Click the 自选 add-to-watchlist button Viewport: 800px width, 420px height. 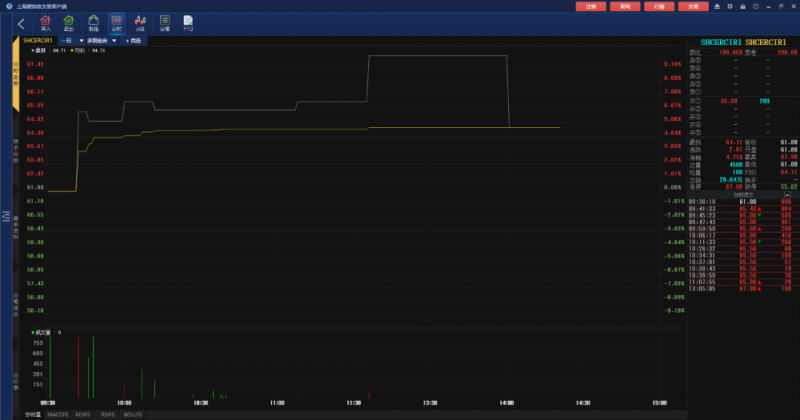coord(133,40)
